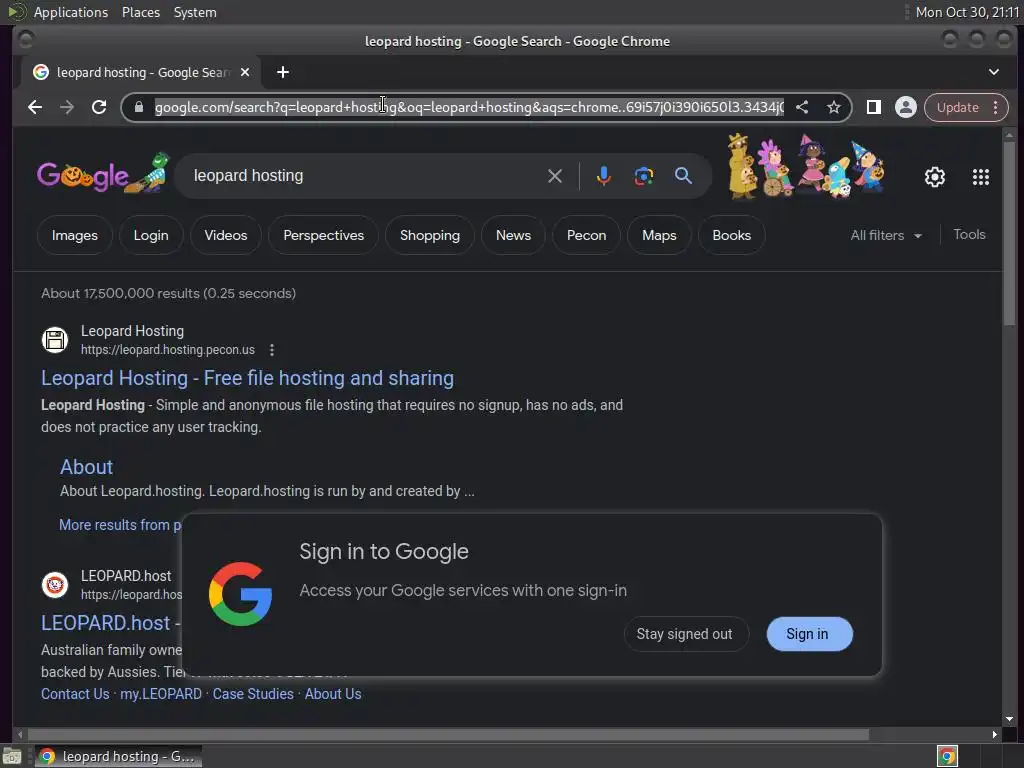Click the Halloween characters doodle image
1024x768 pixels.
tap(807, 167)
